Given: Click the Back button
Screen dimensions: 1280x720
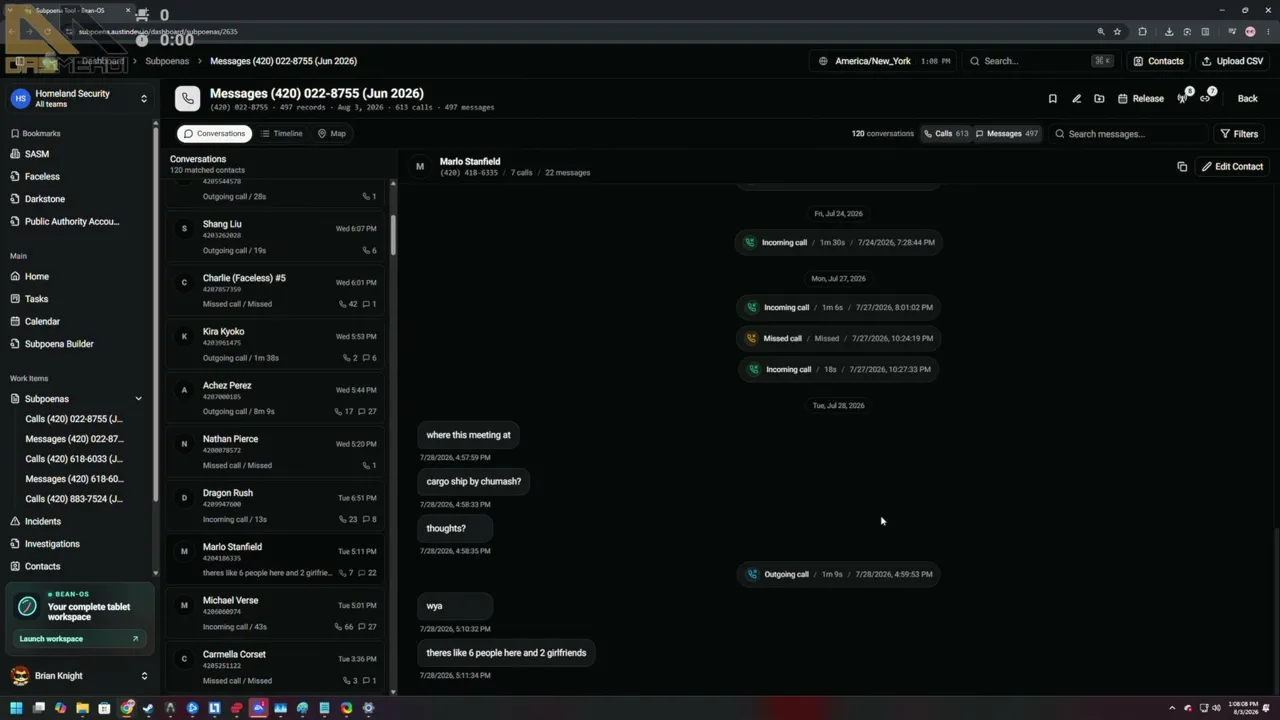Looking at the screenshot, I should click(x=1247, y=98).
